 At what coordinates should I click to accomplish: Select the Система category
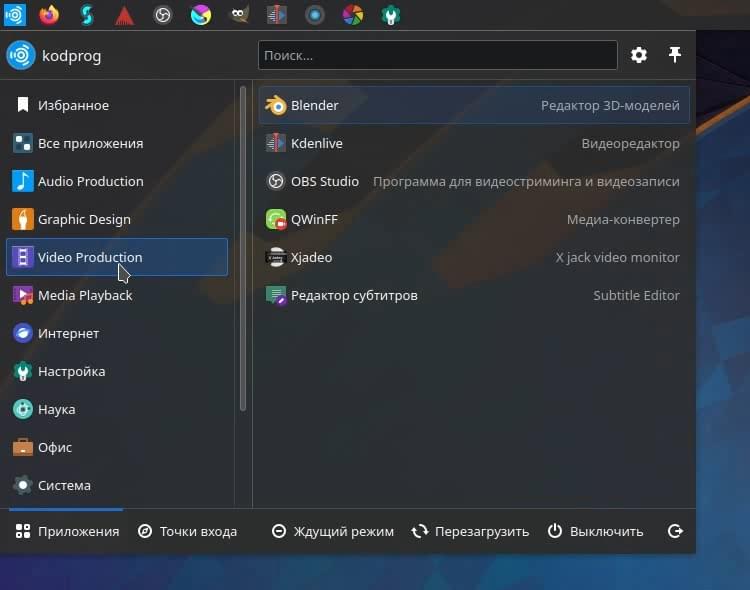(117, 485)
